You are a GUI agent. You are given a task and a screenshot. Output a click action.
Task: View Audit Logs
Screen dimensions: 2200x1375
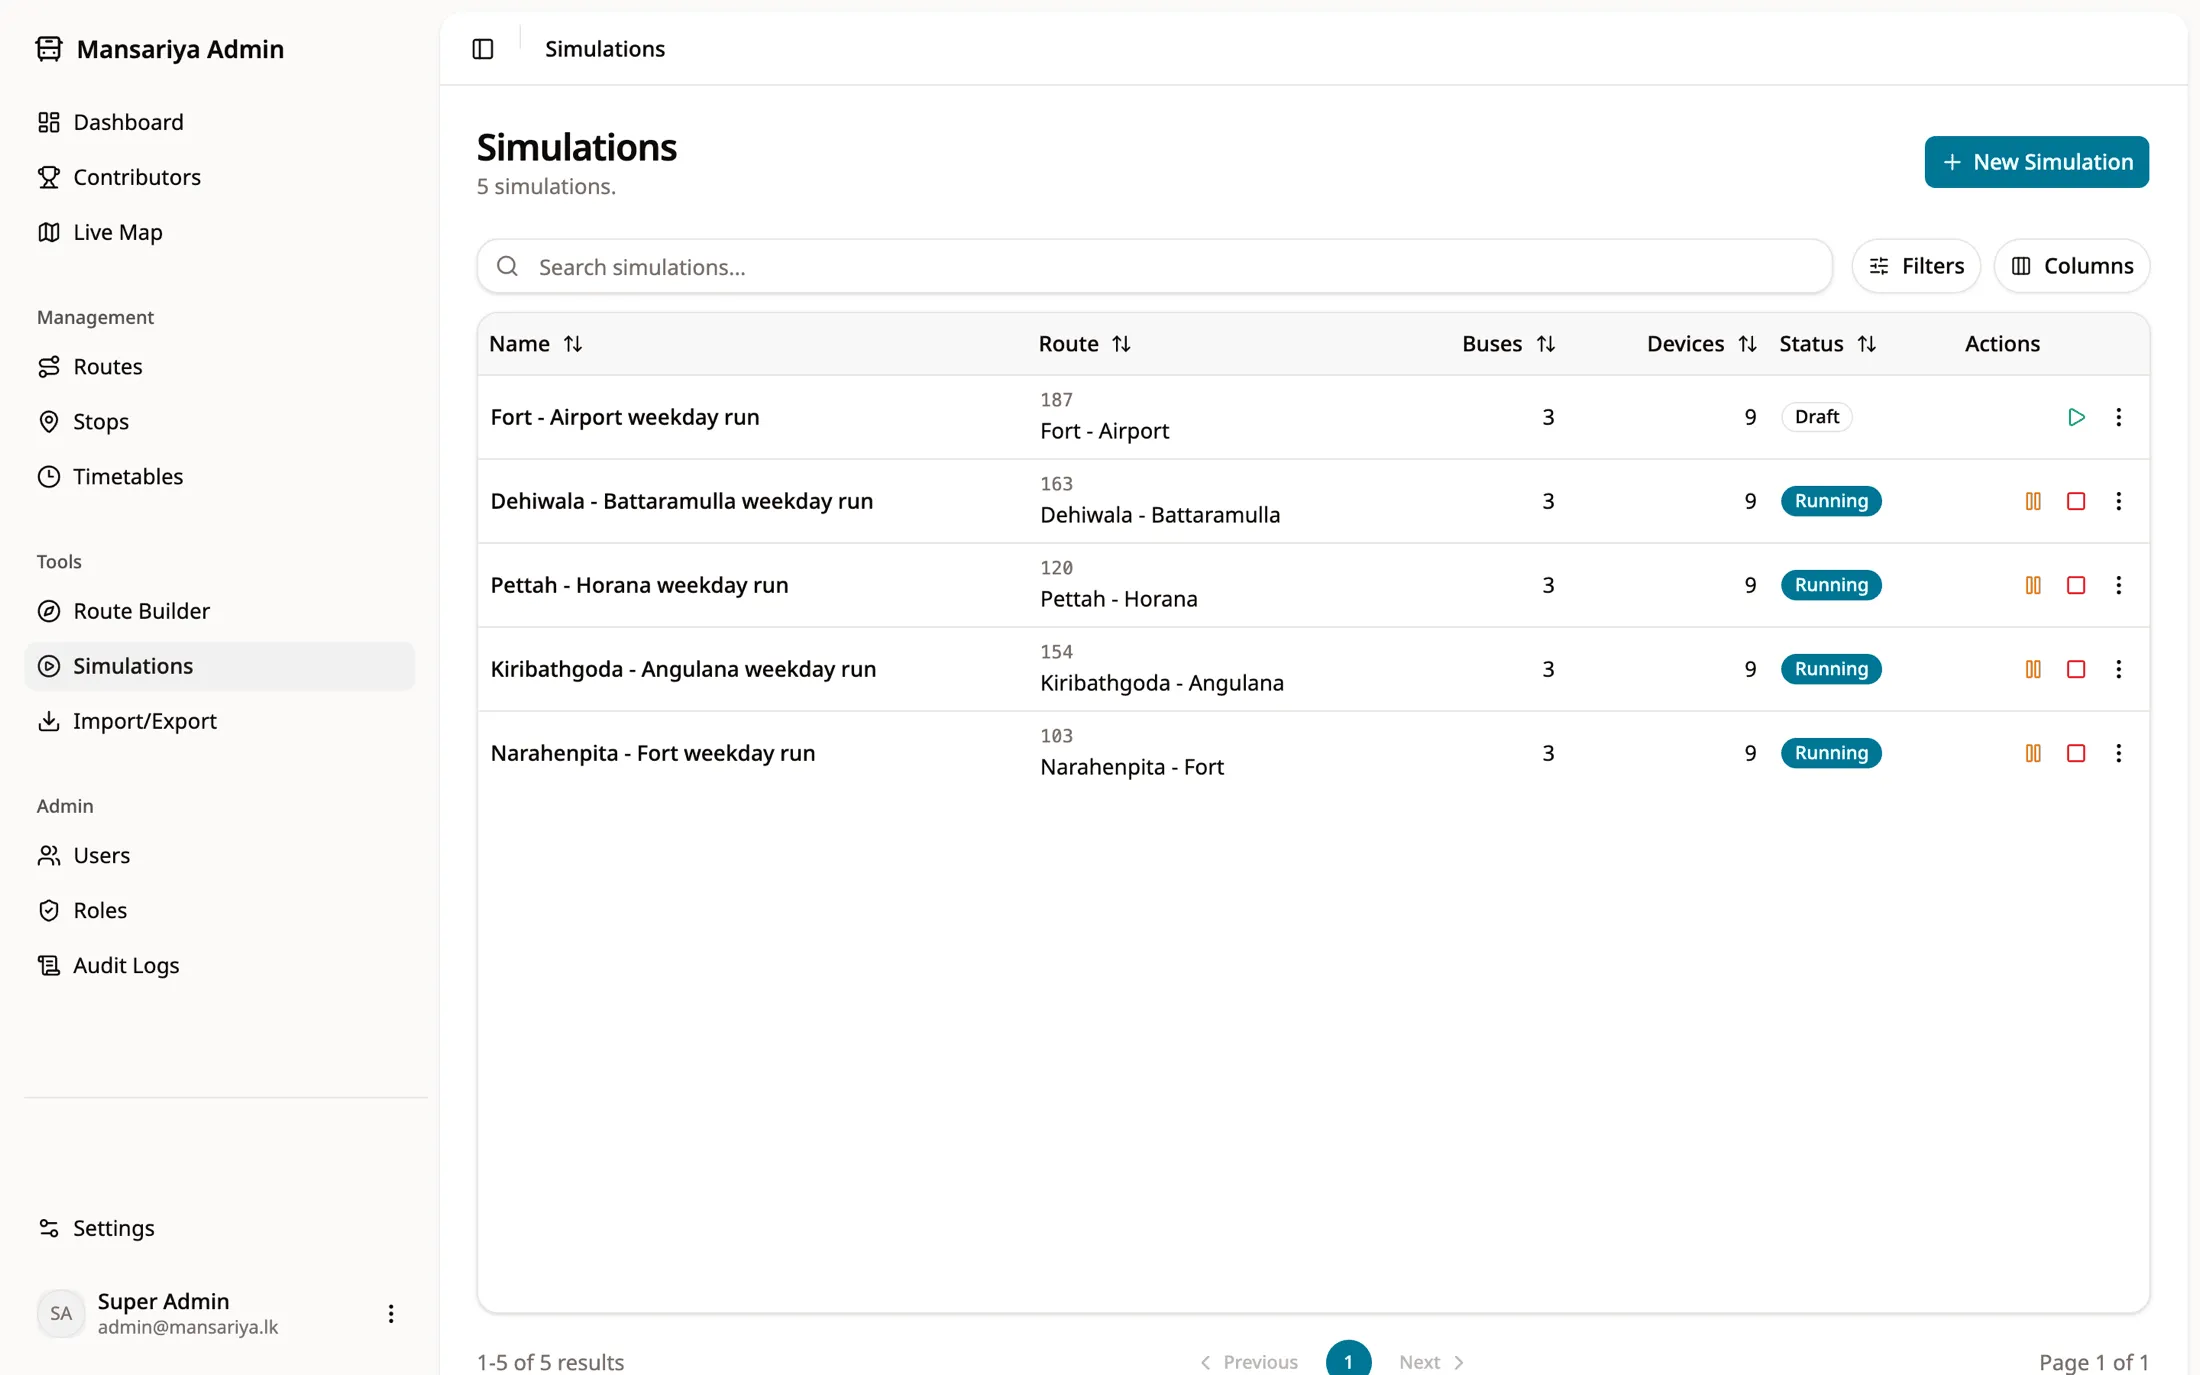[x=220, y=966]
